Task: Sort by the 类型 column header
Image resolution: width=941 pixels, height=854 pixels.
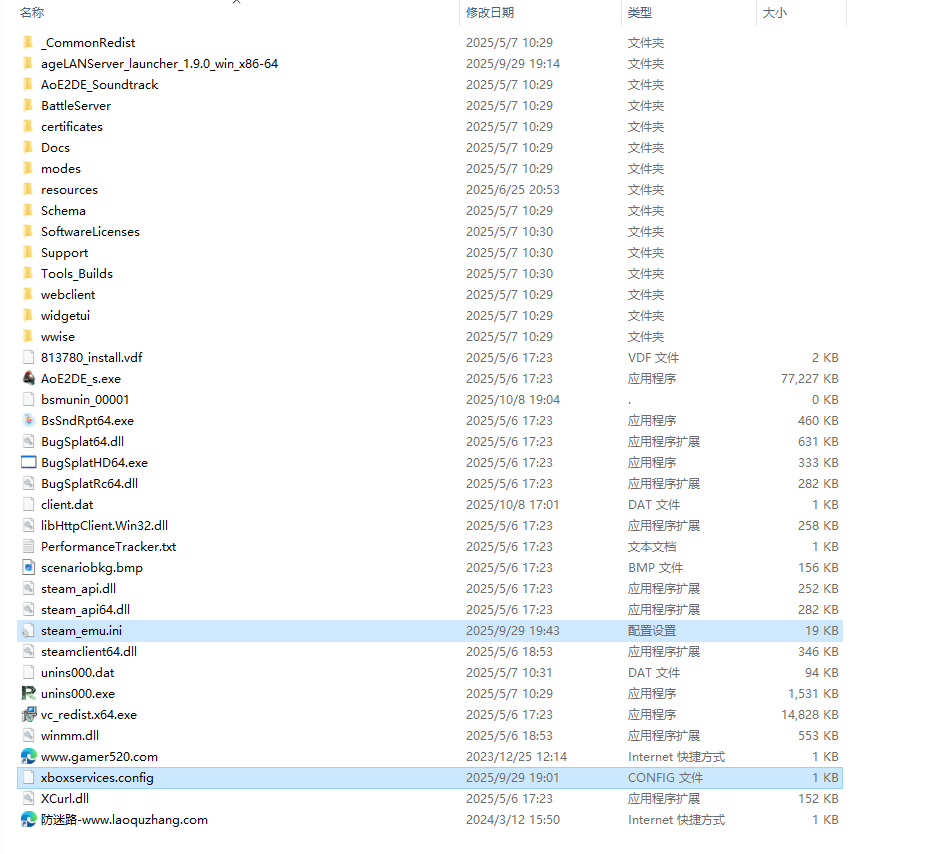Action: [x=640, y=13]
